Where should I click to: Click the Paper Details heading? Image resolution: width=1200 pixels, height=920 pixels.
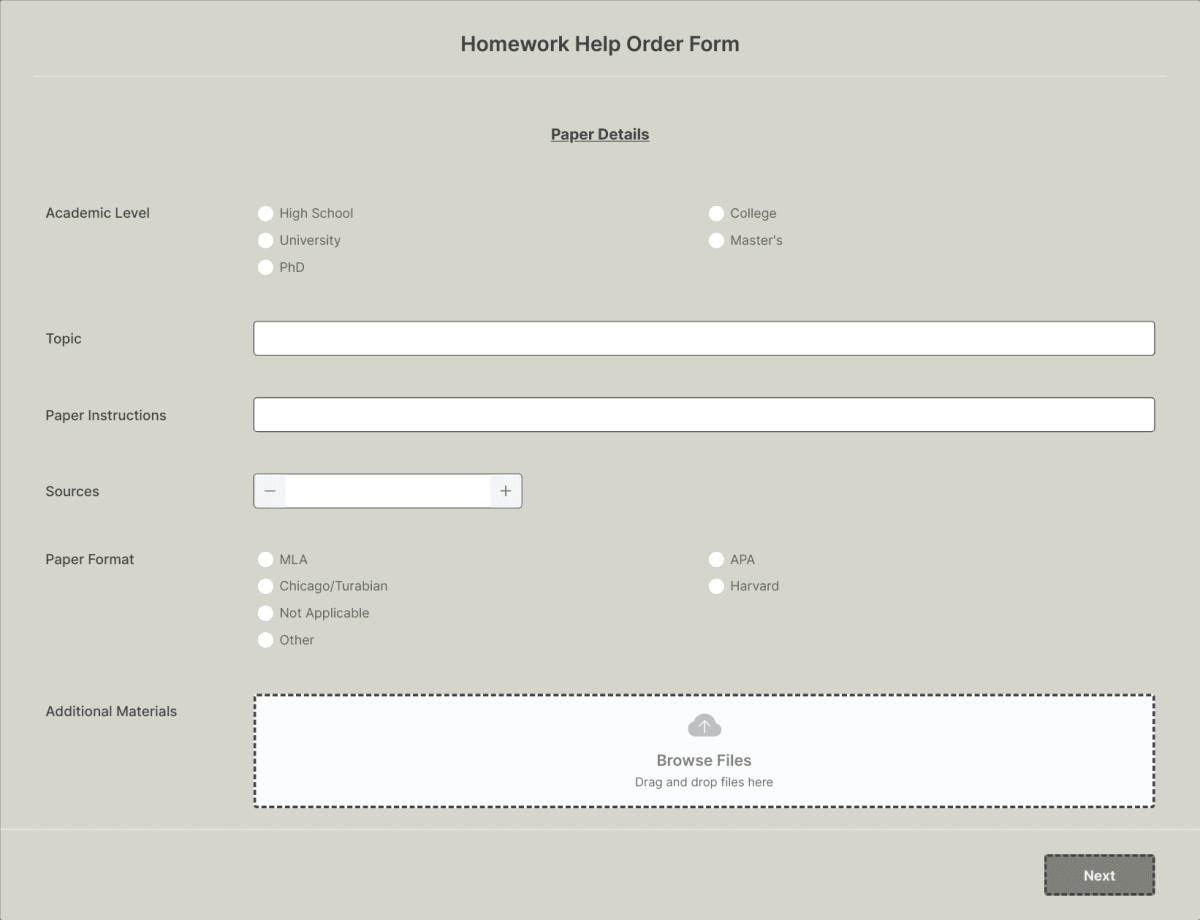(599, 133)
